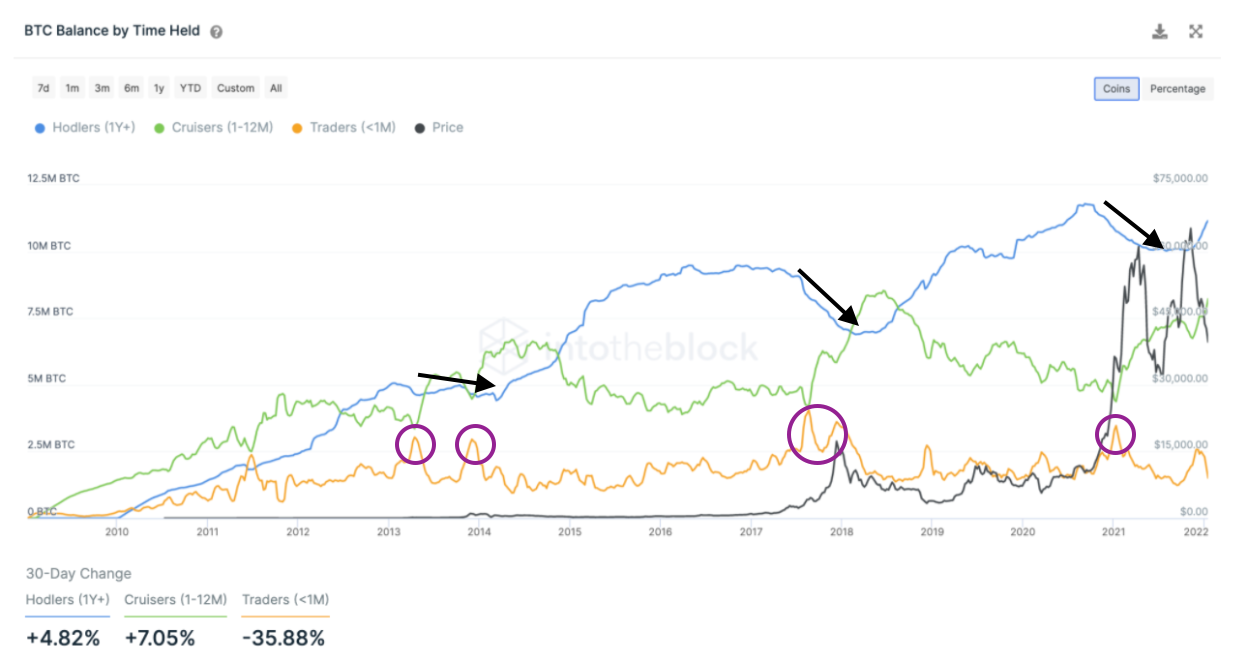Set the chart to a 6m window

[x=131, y=88]
